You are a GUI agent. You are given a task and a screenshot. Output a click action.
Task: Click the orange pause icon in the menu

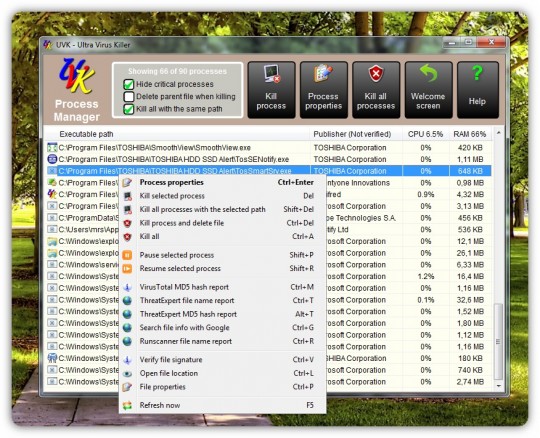point(127,255)
